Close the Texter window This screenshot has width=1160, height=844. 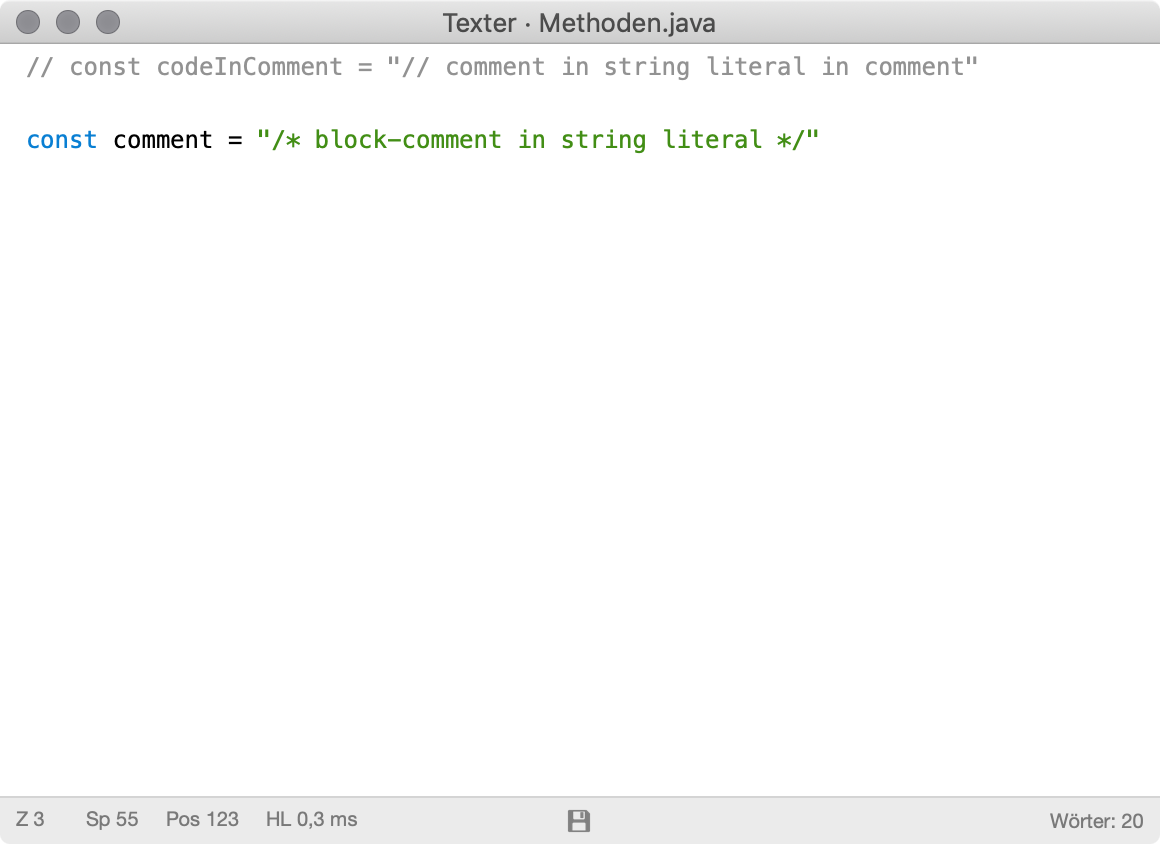coord(28,22)
